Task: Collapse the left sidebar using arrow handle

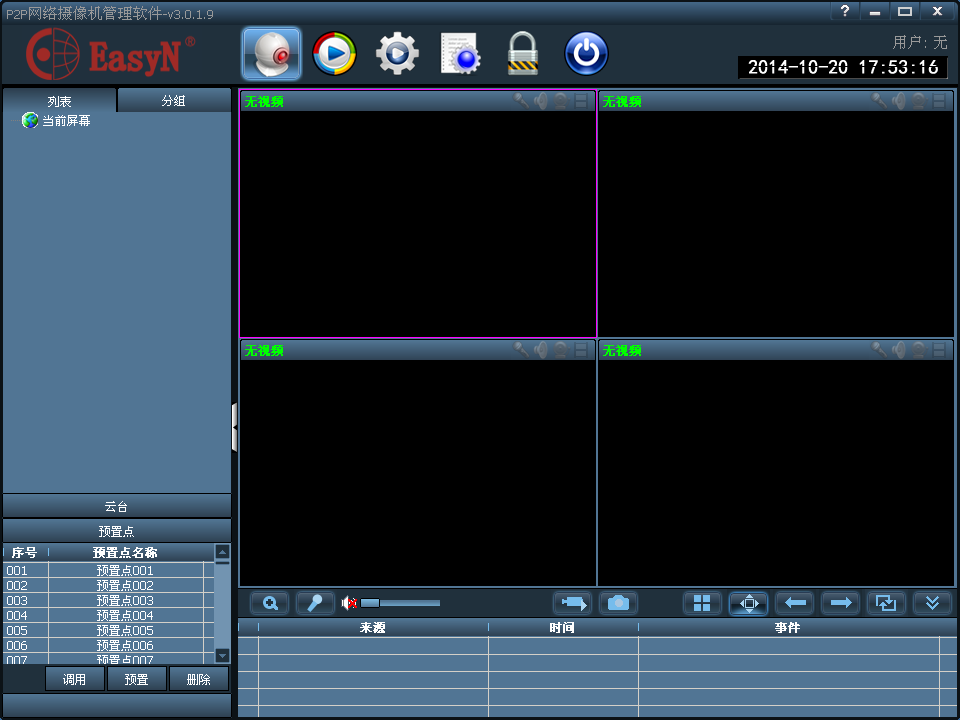Action: click(234, 428)
